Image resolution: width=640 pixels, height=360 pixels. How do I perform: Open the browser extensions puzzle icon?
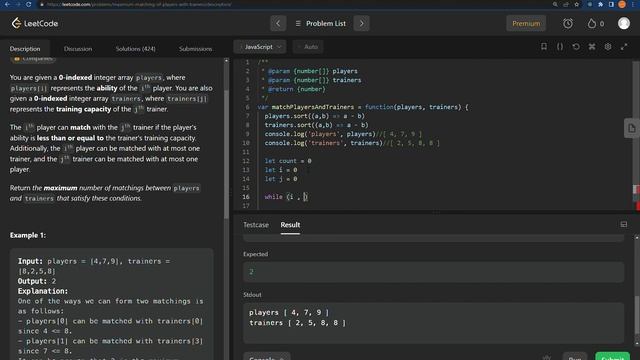click(600, 4)
